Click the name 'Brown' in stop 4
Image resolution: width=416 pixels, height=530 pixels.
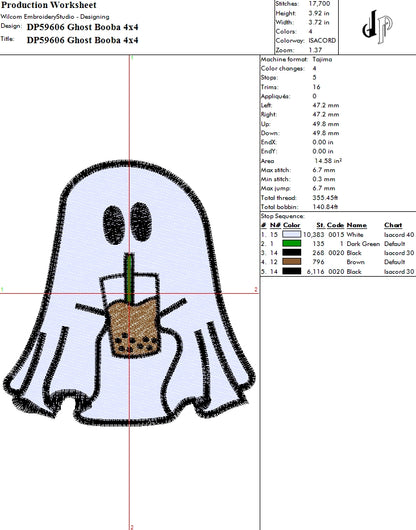click(x=356, y=262)
